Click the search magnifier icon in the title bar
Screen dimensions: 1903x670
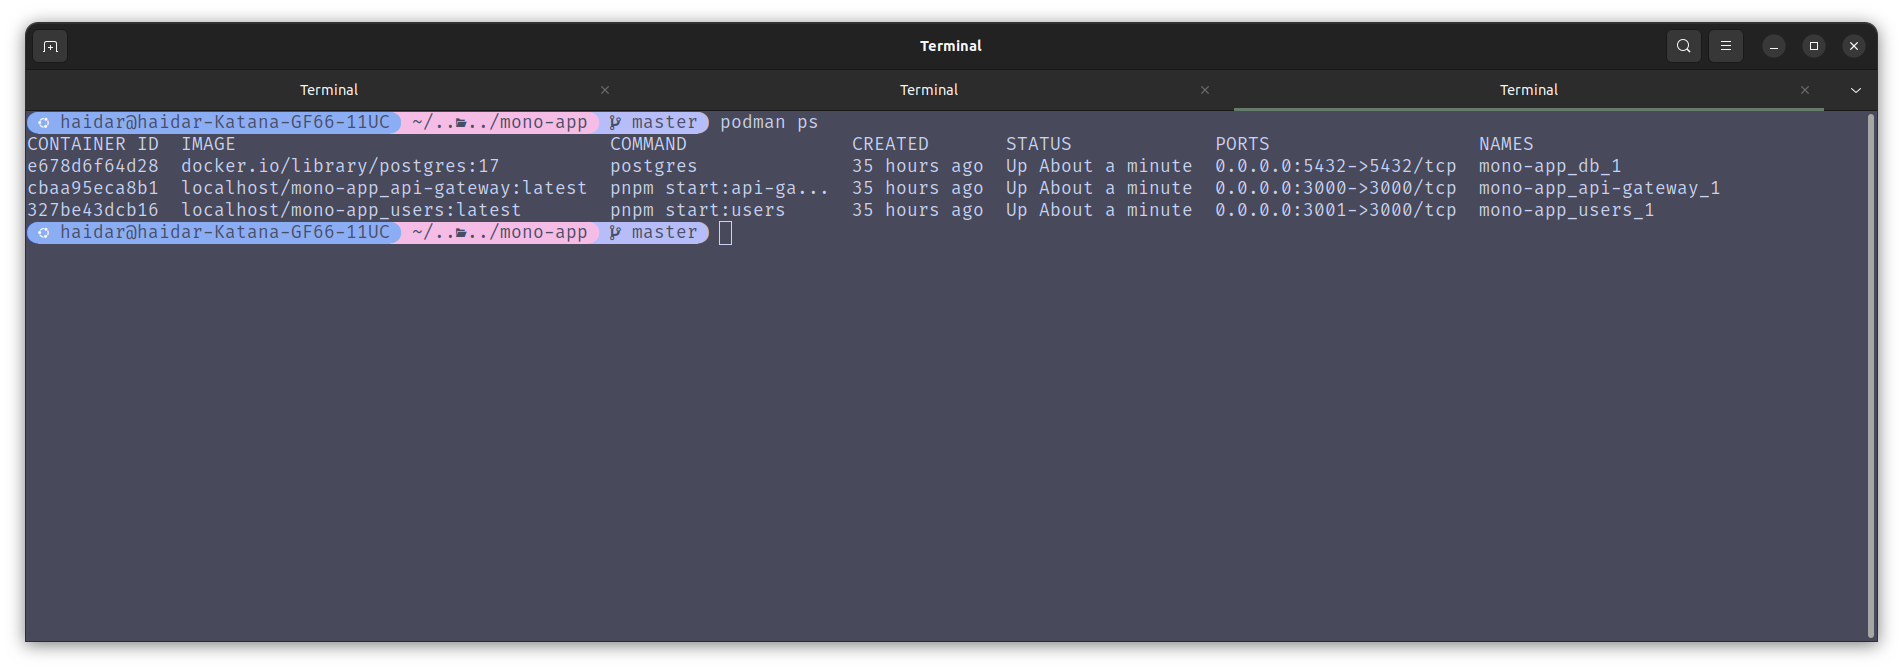coord(1683,46)
